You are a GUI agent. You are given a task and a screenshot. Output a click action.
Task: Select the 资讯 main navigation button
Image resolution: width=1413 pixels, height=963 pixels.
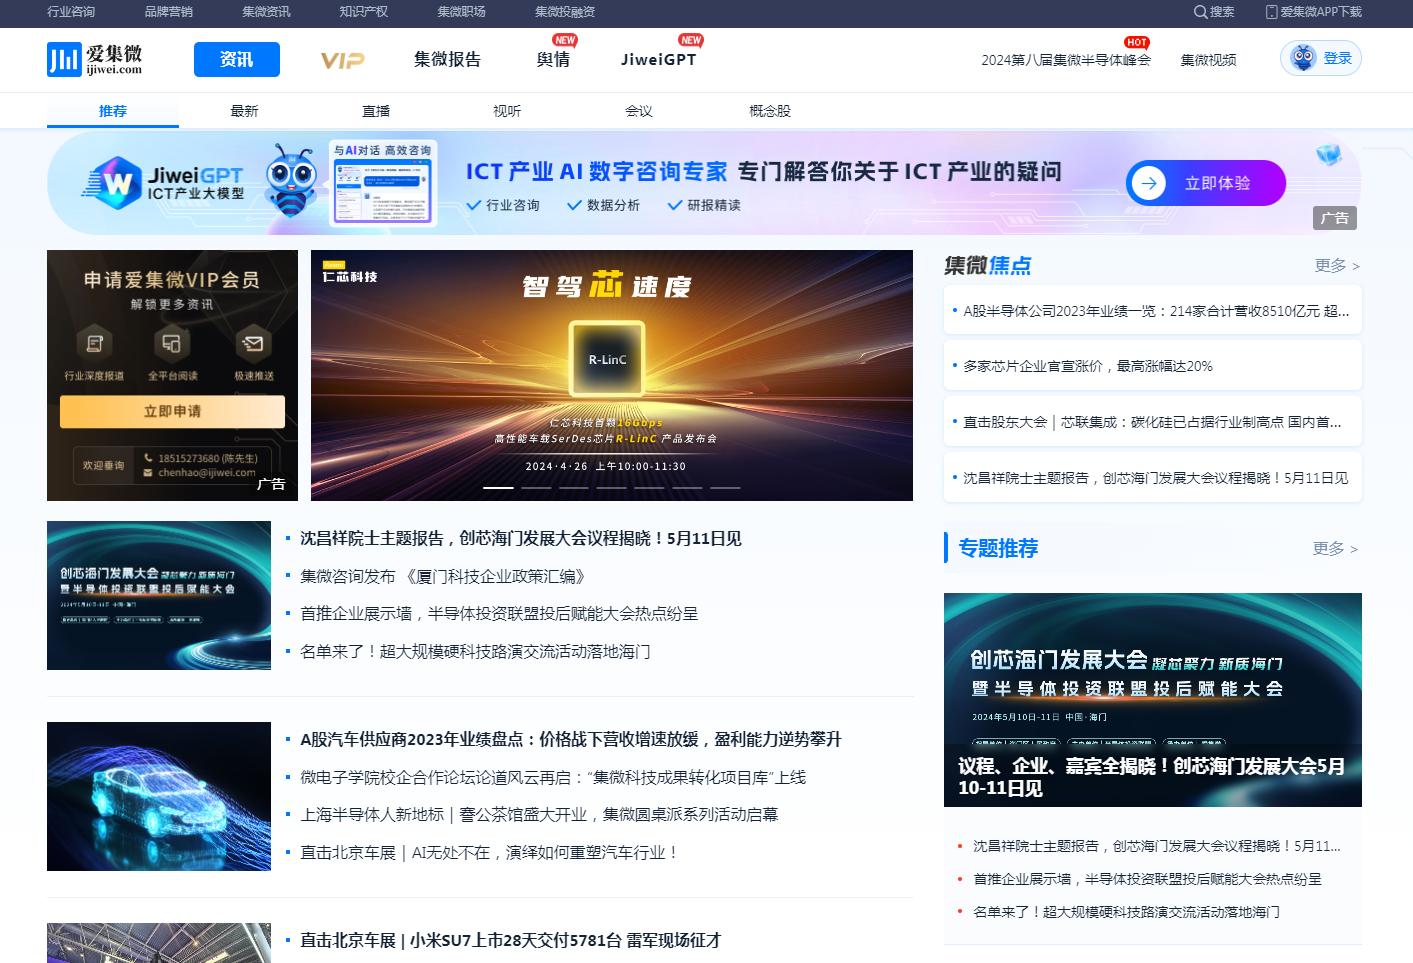click(x=237, y=59)
